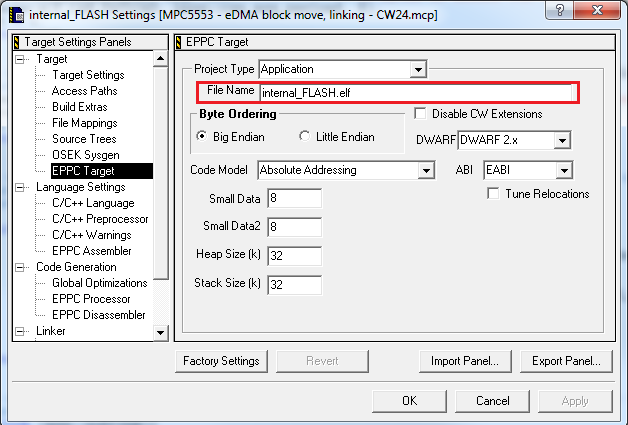This screenshot has height=425, width=628.
Task: Click the Revert button
Action: [x=322, y=361]
